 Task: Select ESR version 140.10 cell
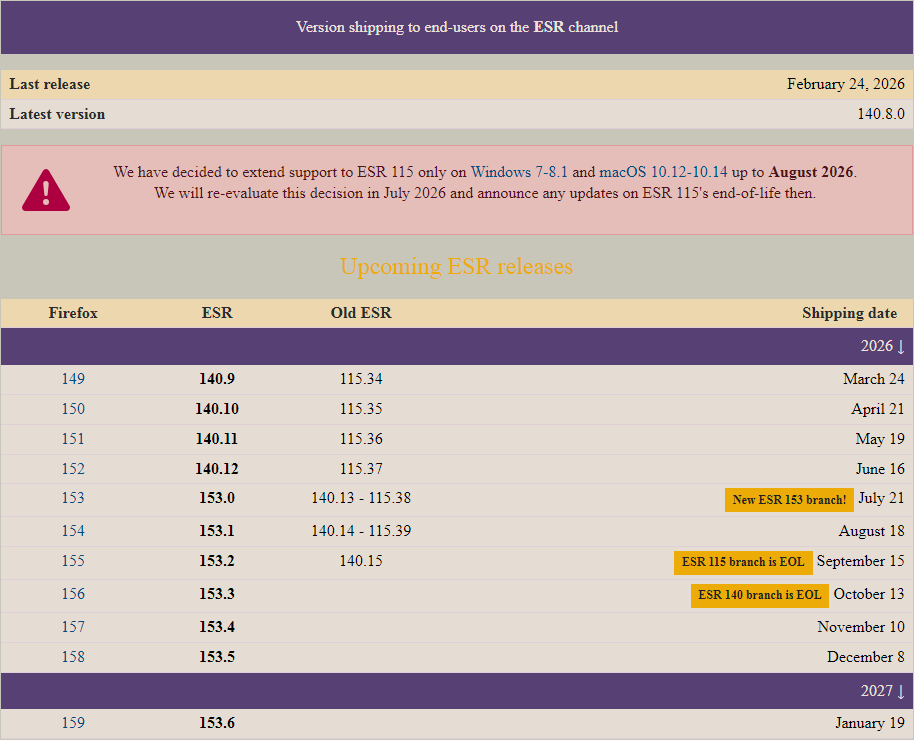point(217,409)
